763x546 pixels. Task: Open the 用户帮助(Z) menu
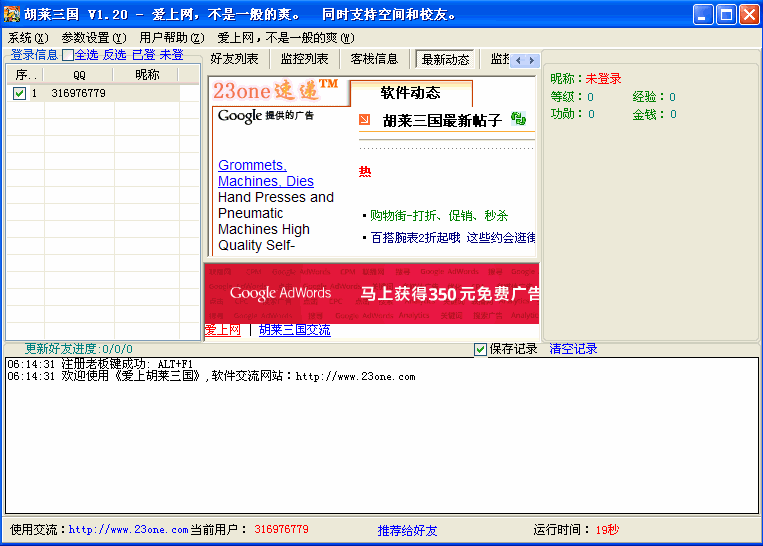point(172,37)
